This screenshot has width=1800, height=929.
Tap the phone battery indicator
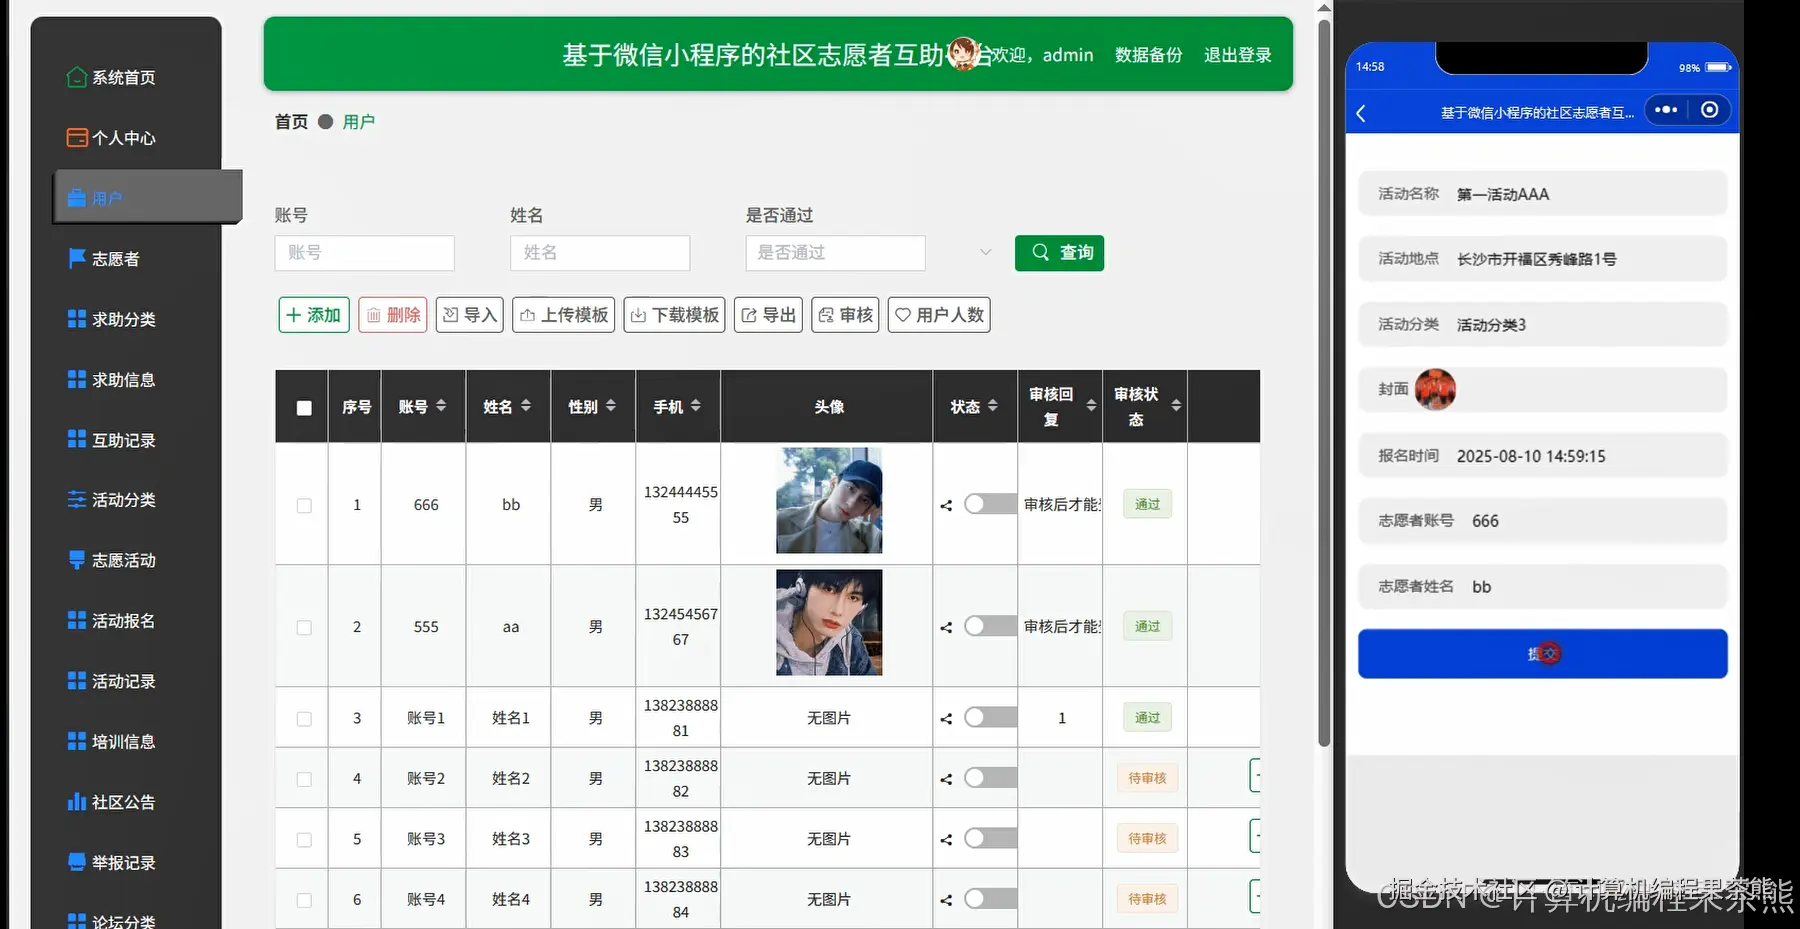point(1718,67)
